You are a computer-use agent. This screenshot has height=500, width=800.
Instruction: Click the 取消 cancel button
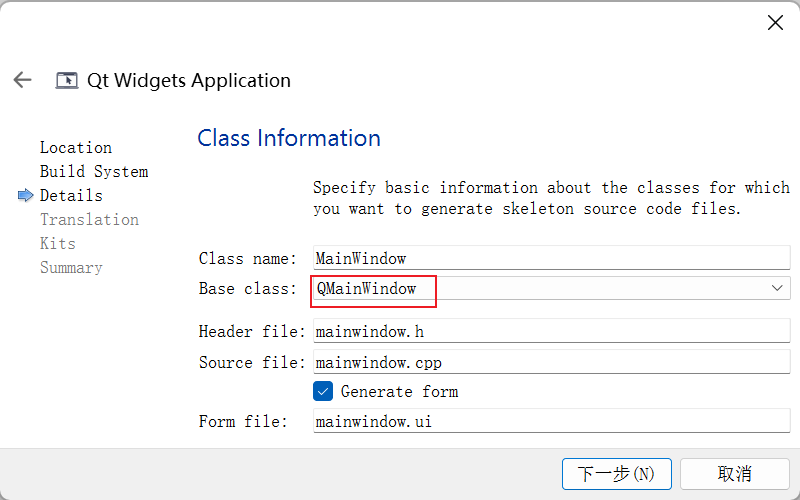coord(735,474)
